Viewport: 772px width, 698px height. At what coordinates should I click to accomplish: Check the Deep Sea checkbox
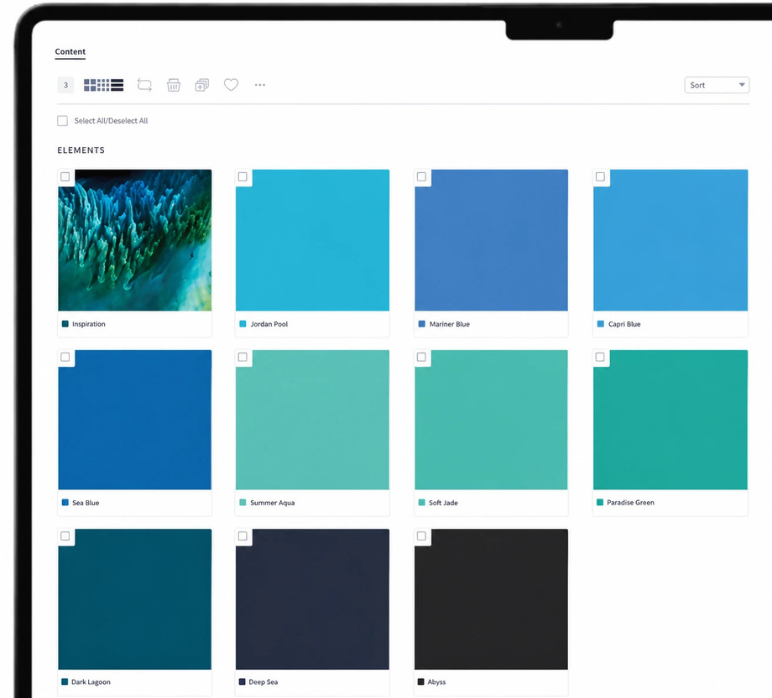point(243,536)
